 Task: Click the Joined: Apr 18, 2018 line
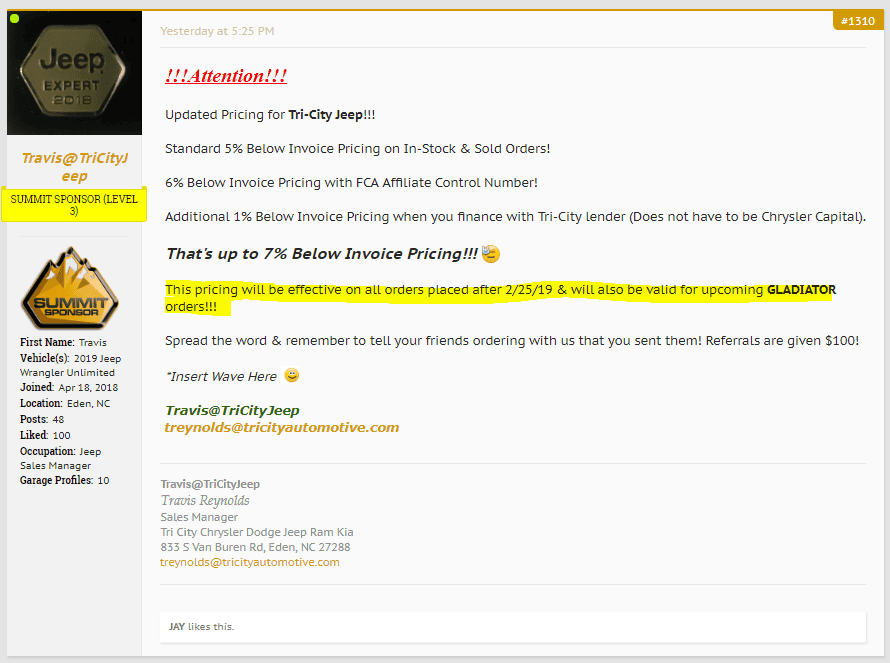coord(69,388)
